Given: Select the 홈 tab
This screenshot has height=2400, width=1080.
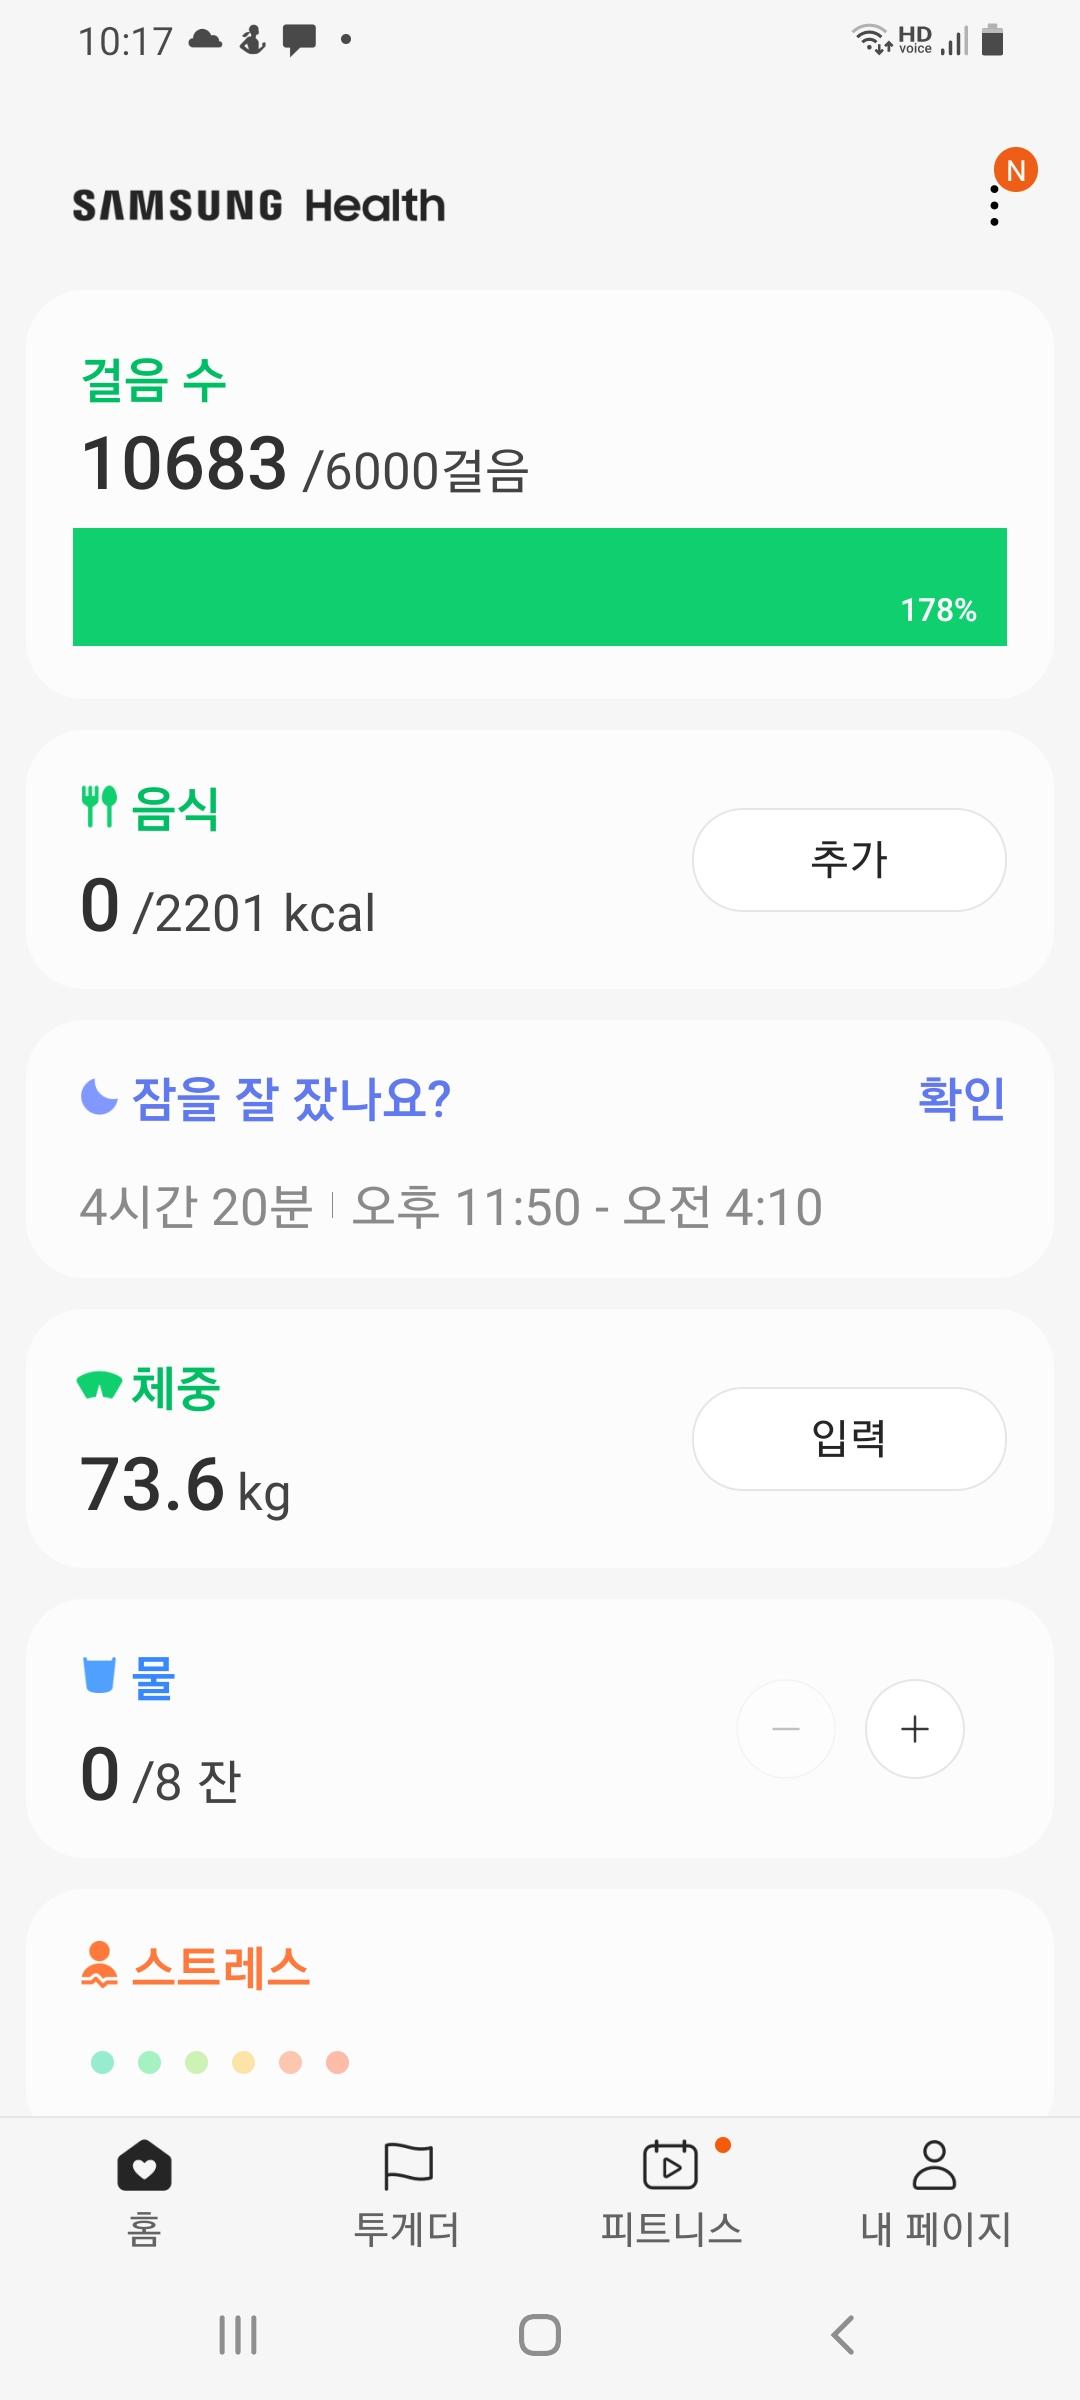Looking at the screenshot, I should (x=144, y=2194).
